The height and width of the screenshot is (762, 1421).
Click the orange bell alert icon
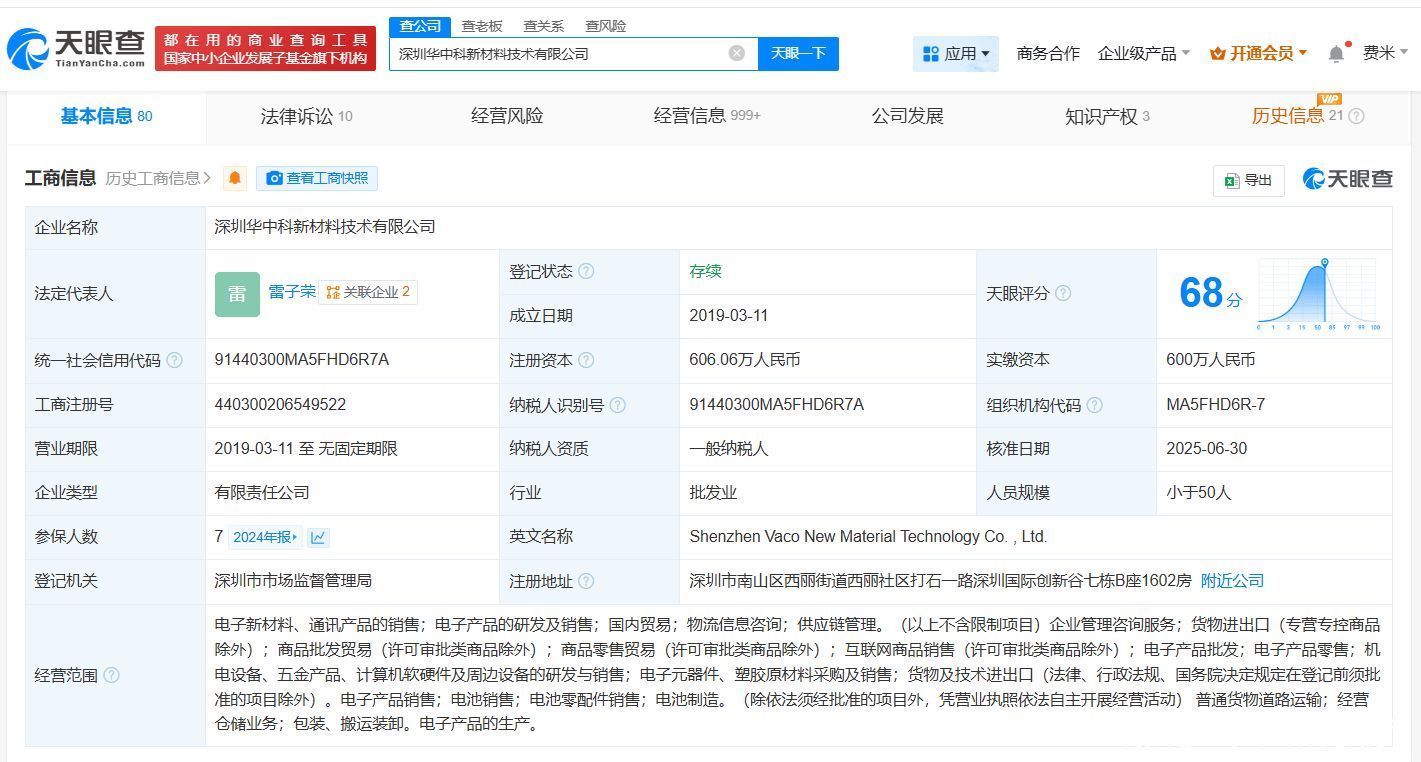tap(235, 178)
